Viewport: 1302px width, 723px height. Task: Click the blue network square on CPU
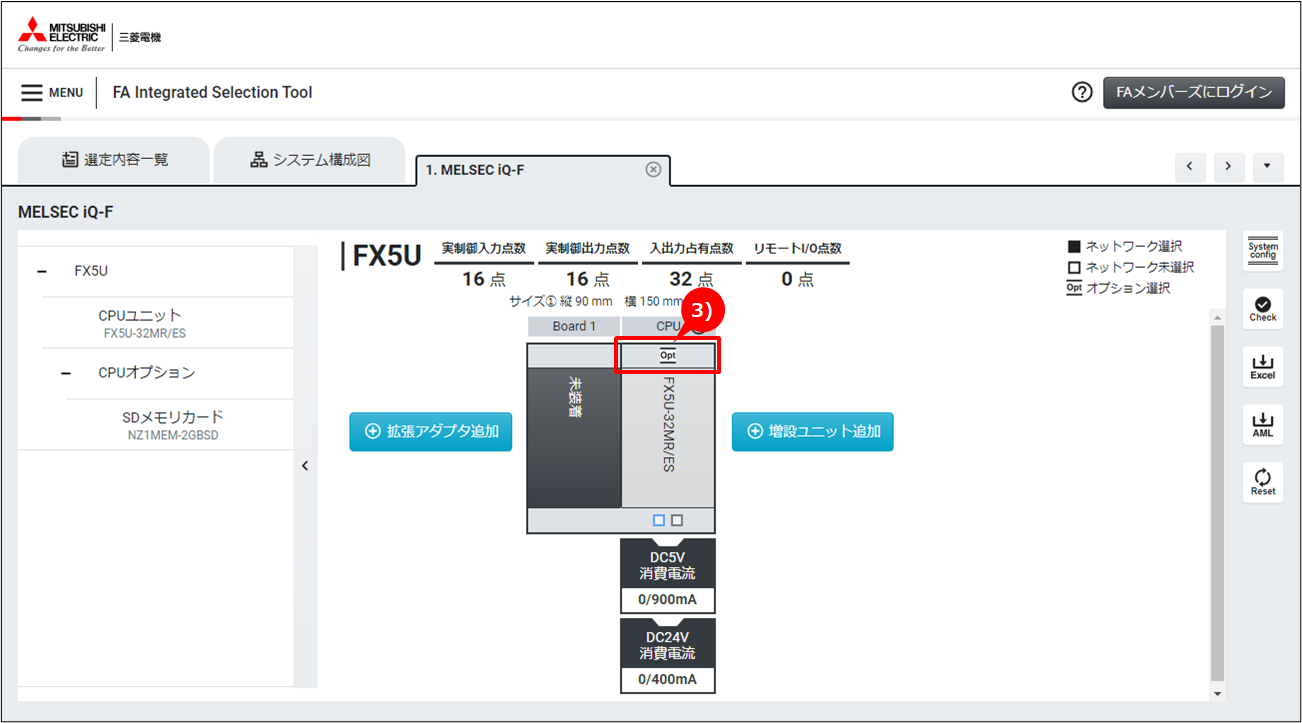658,521
